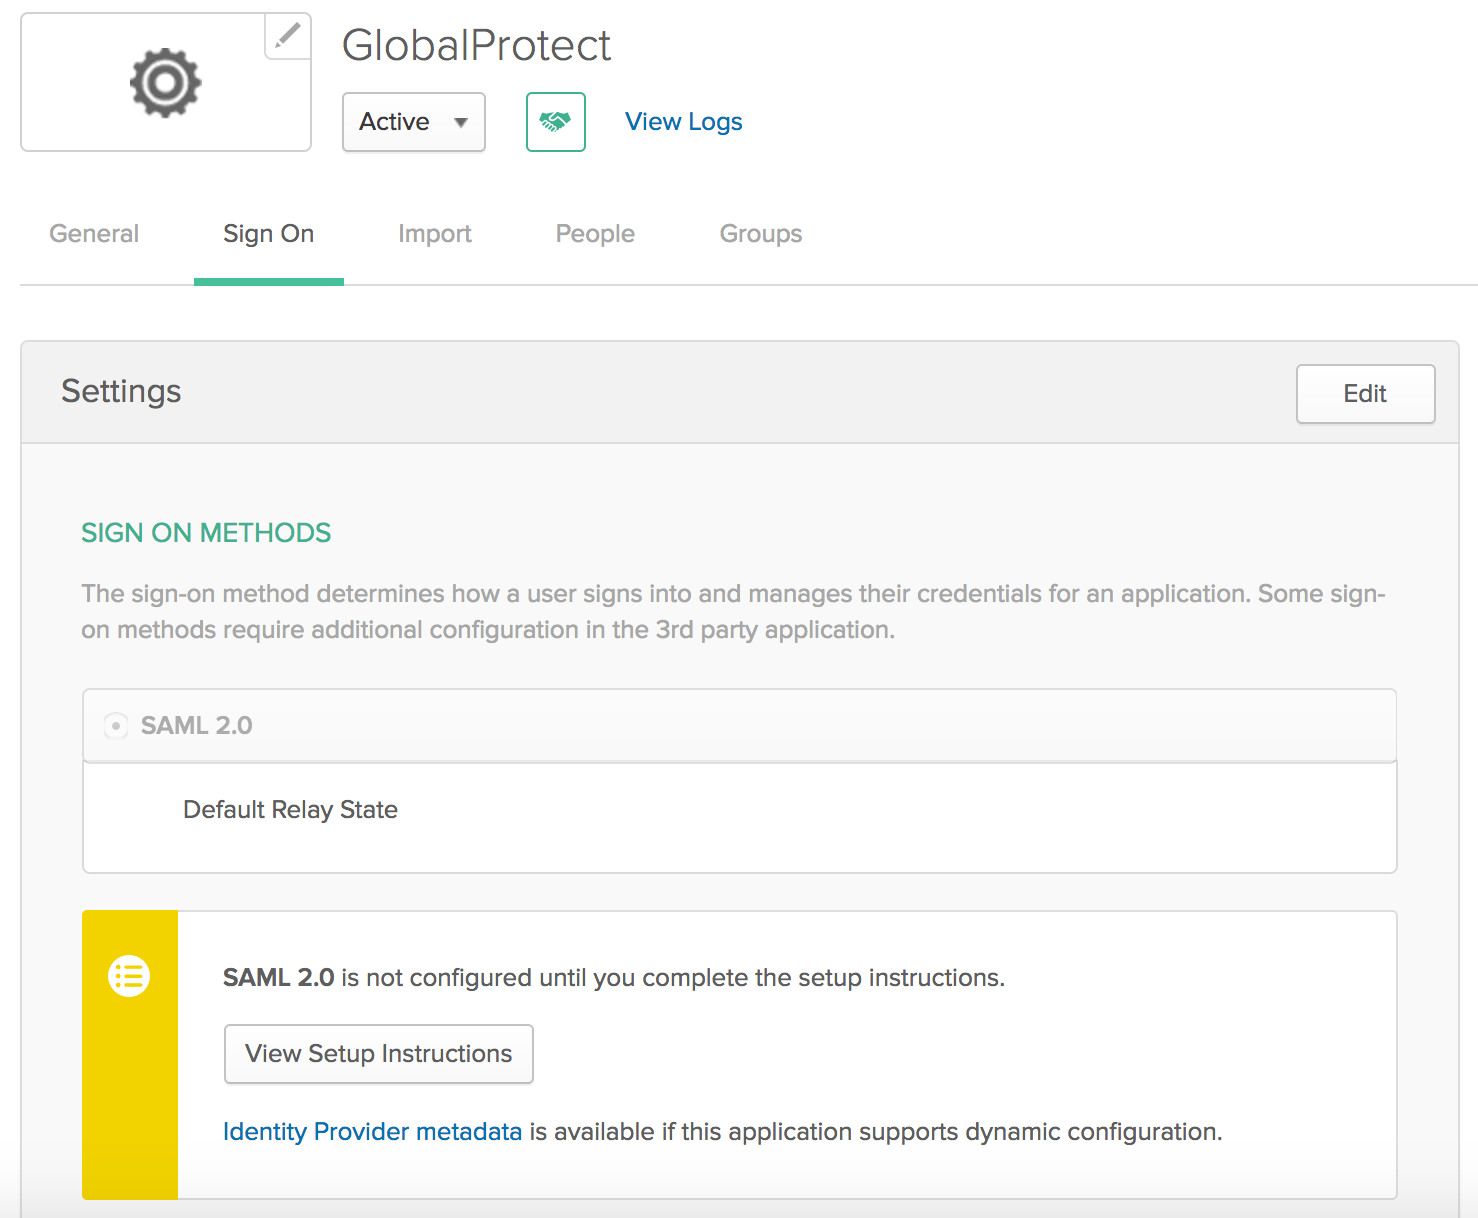Click the SAML 2.0 method label

click(x=197, y=725)
